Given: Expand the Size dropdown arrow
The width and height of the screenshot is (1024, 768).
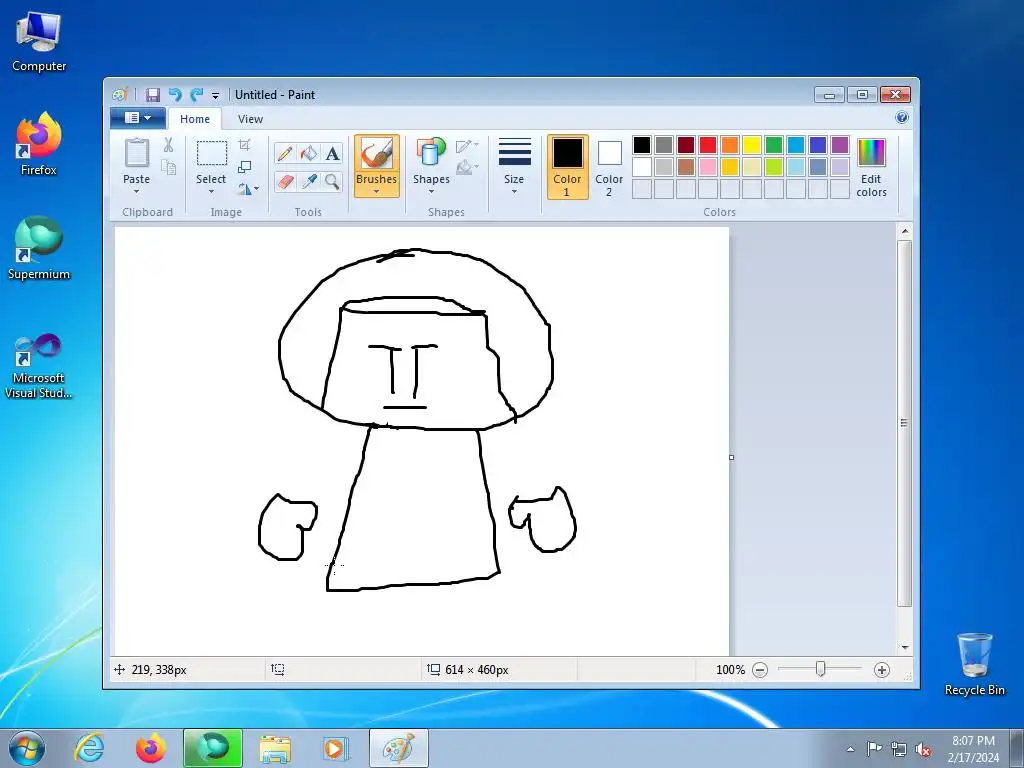Looking at the screenshot, I should (515, 191).
